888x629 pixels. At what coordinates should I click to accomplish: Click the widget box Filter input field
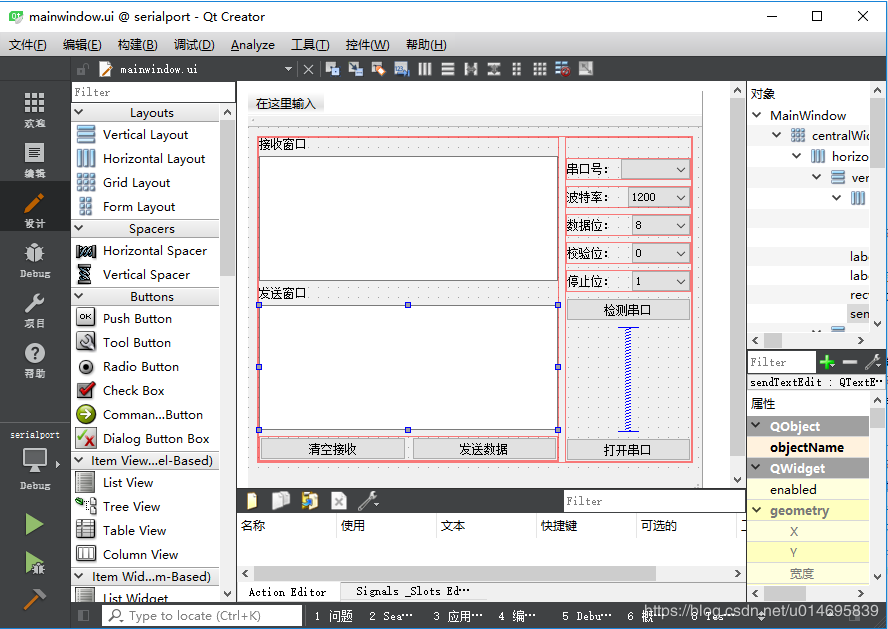coord(145,92)
